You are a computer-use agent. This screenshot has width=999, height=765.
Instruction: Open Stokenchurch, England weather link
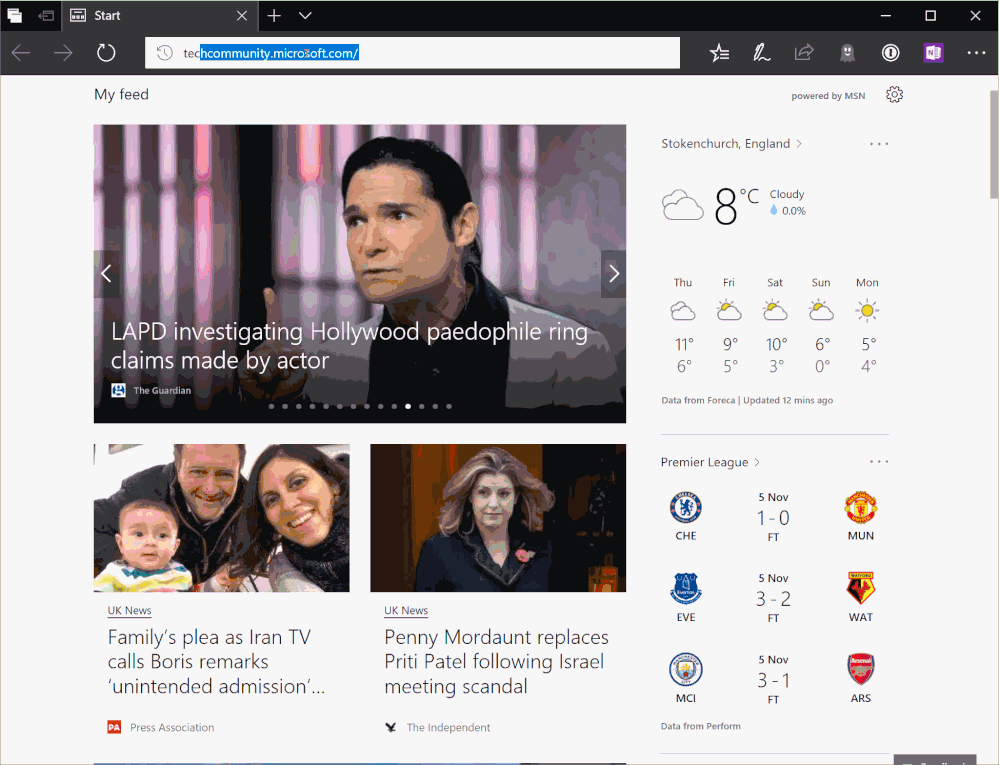[x=731, y=144]
